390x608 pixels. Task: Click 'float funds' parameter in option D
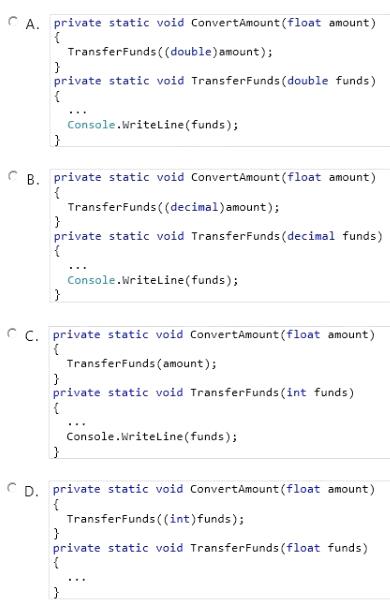tap(323, 548)
